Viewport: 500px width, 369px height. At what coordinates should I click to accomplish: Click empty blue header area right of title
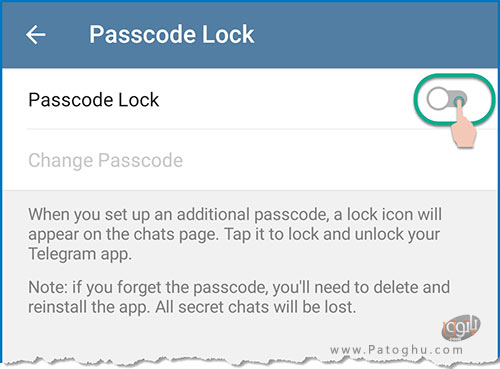(x=373, y=35)
